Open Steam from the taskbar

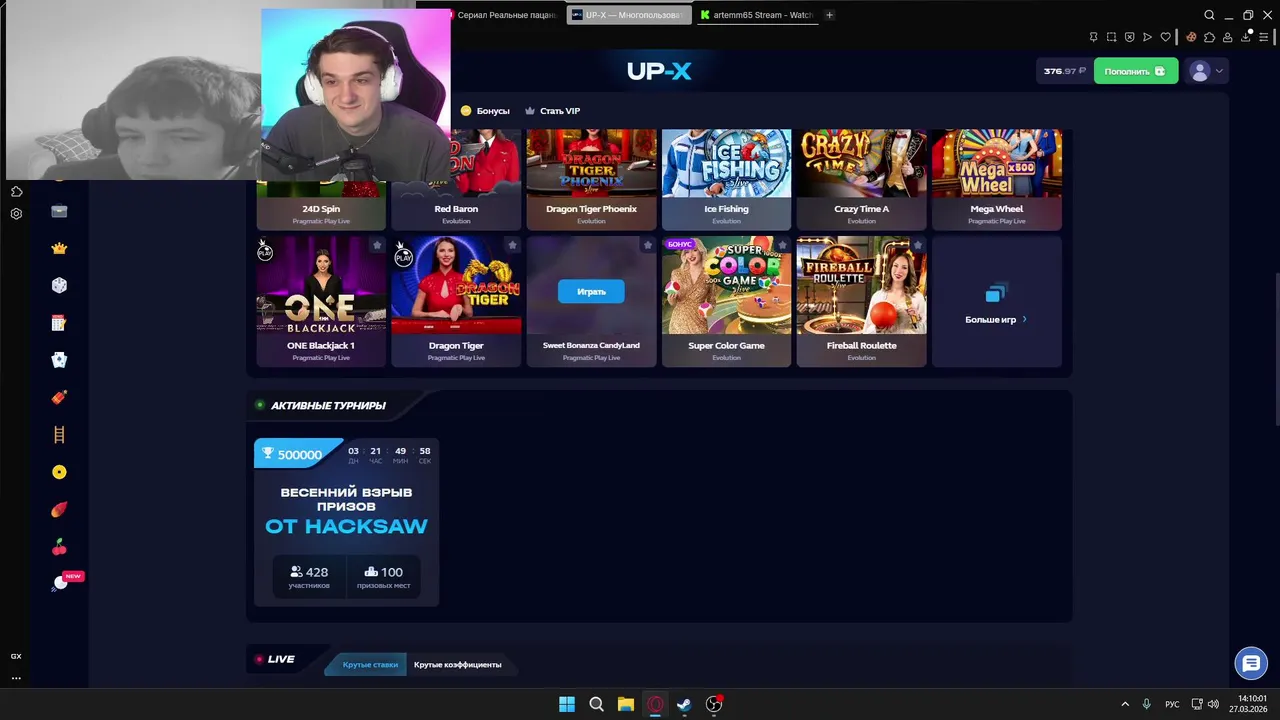(x=684, y=704)
